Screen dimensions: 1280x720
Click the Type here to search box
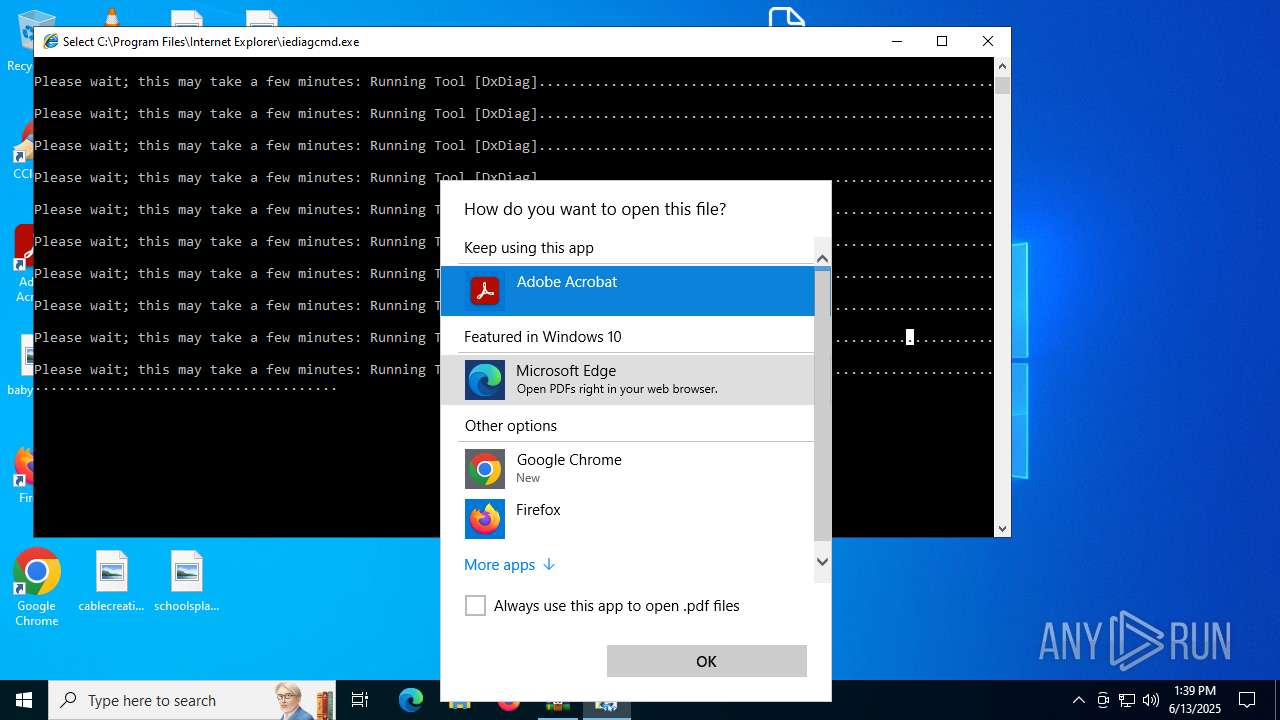click(x=192, y=700)
